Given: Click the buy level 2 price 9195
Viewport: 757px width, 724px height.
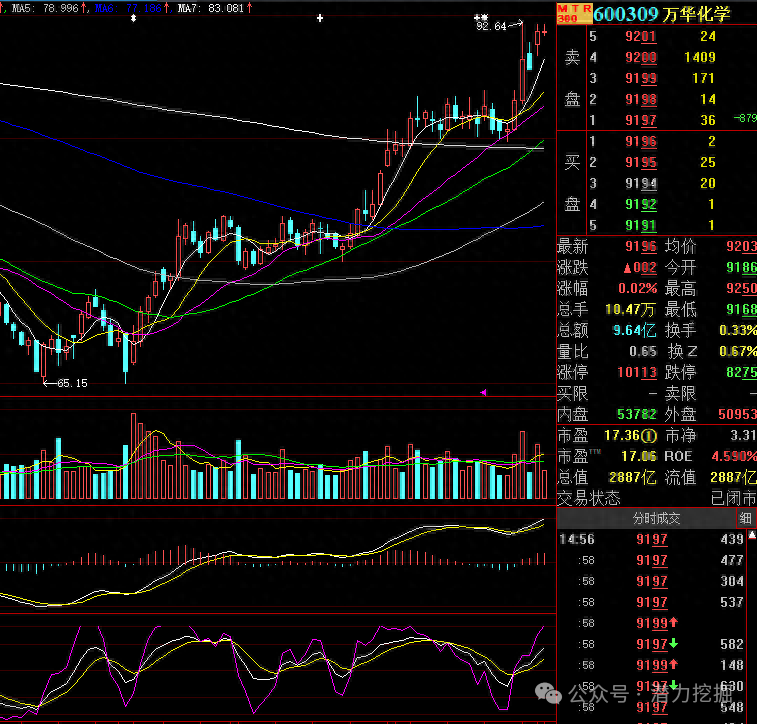Looking at the screenshot, I should tap(641, 162).
